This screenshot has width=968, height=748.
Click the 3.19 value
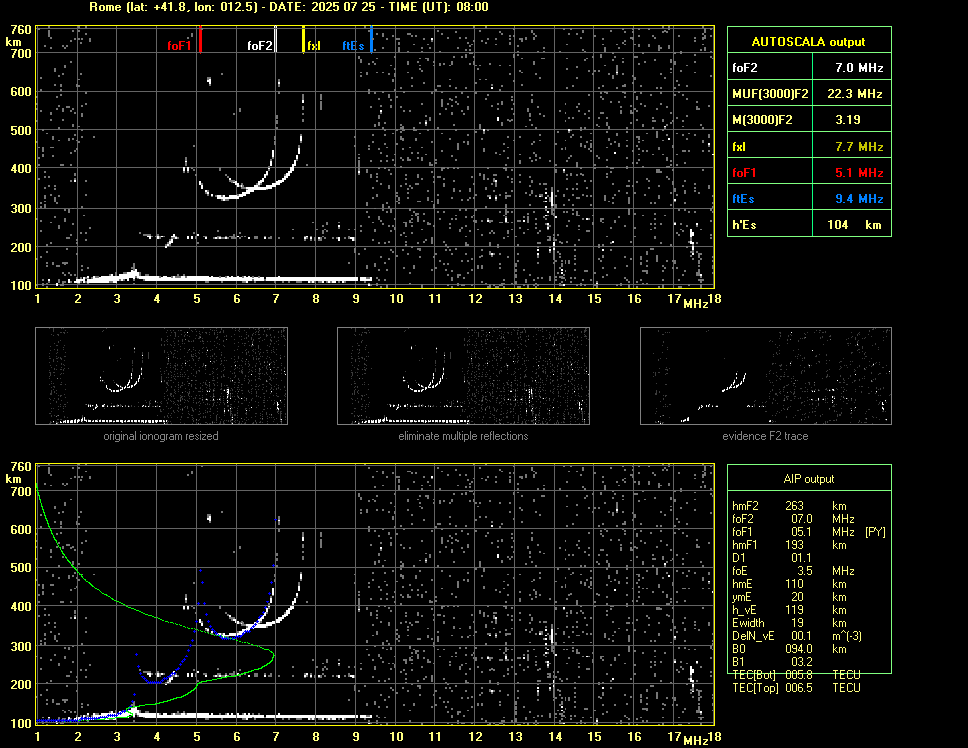848,120
